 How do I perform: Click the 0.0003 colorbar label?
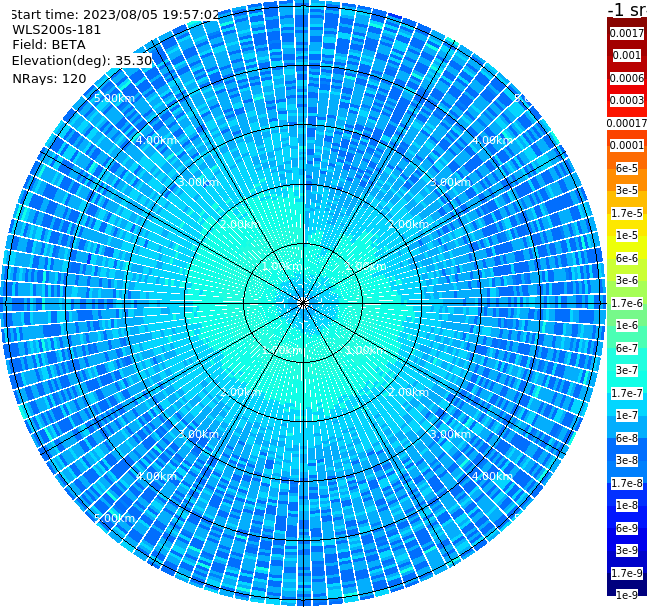coord(627,100)
